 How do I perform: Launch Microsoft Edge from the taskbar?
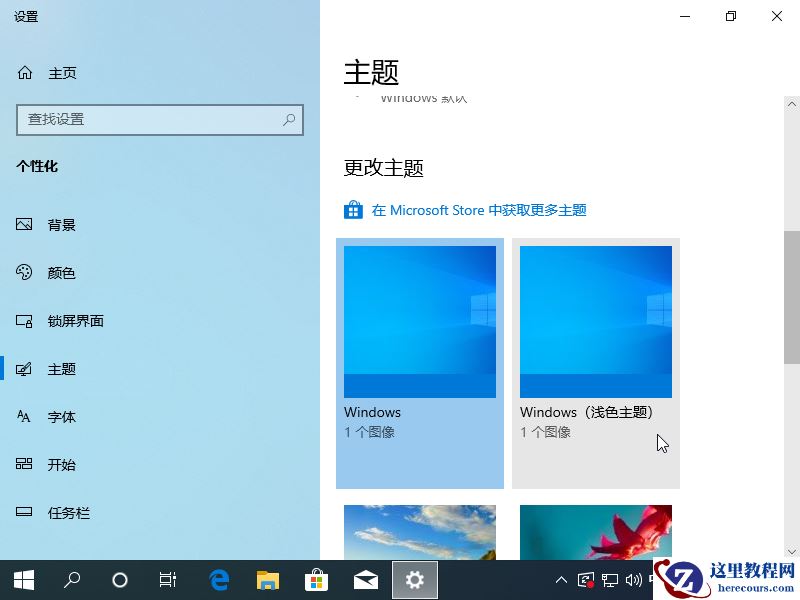[219, 579]
